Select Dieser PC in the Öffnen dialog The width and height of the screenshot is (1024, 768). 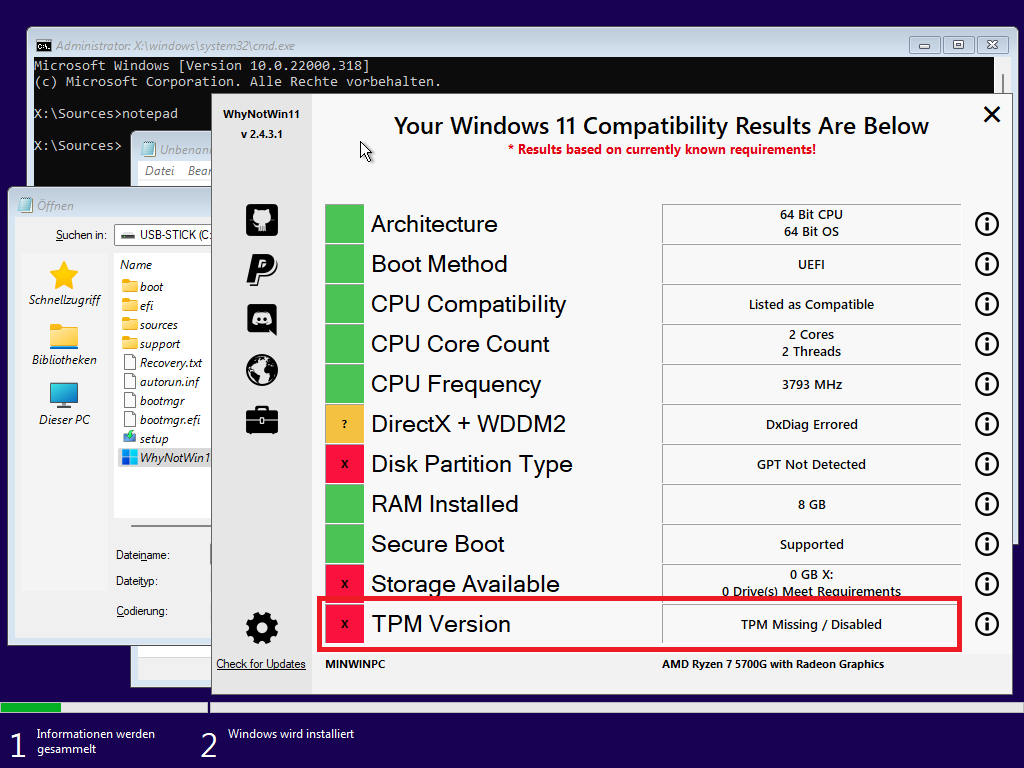pyautogui.click(x=64, y=404)
